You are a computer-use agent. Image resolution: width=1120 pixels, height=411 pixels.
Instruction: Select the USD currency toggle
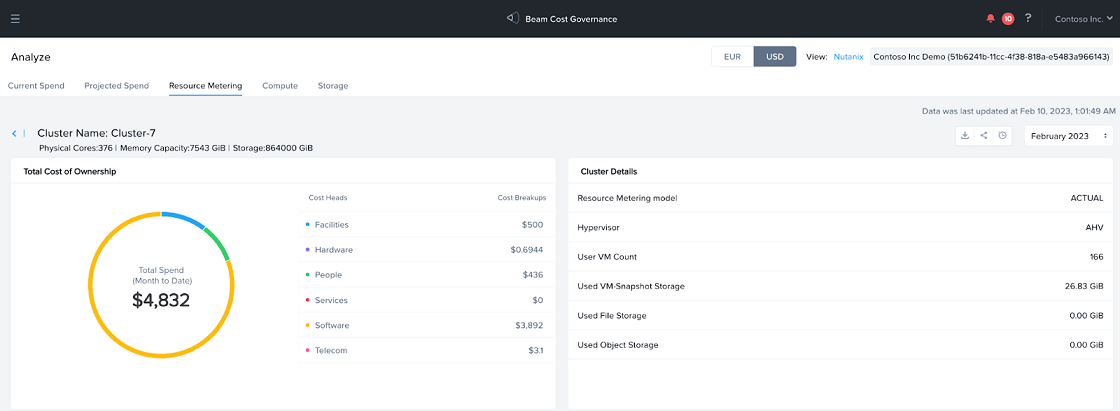(x=775, y=57)
